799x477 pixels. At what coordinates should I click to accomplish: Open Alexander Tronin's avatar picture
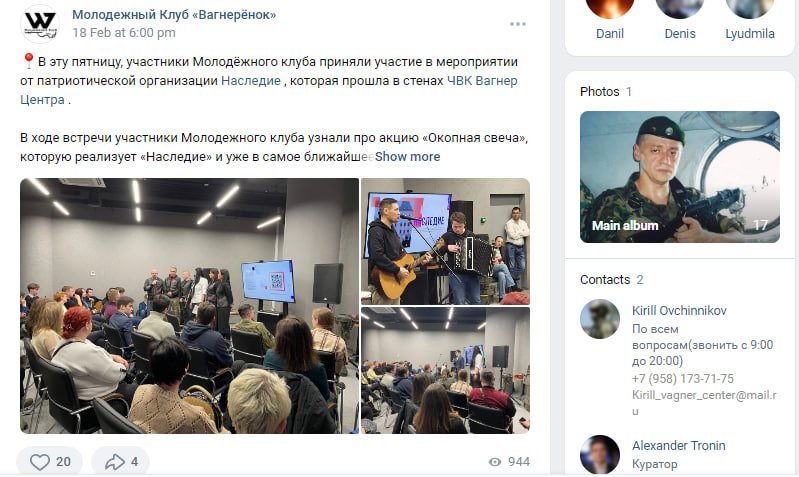(600, 455)
